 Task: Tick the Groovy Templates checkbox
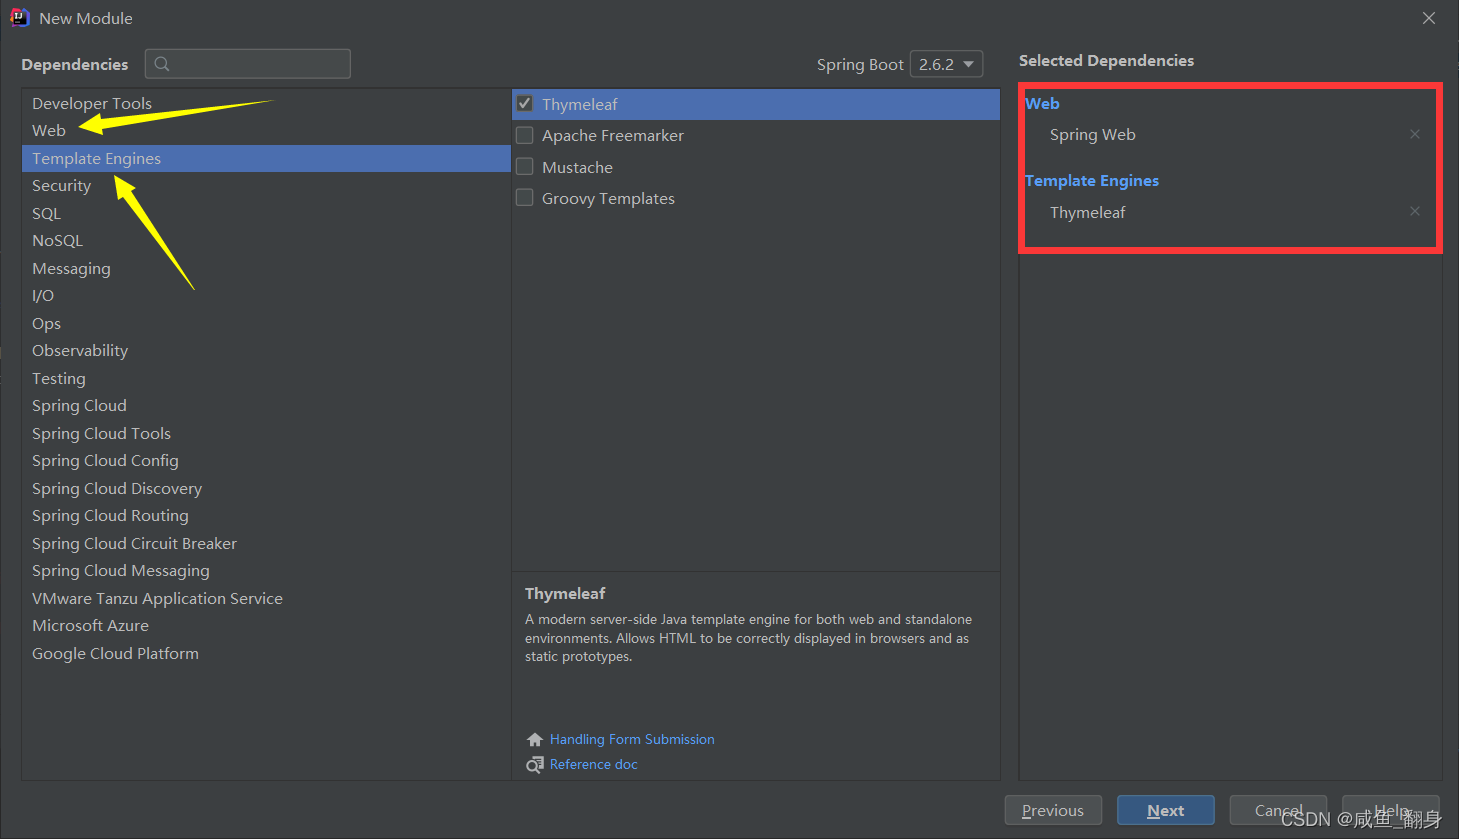524,198
